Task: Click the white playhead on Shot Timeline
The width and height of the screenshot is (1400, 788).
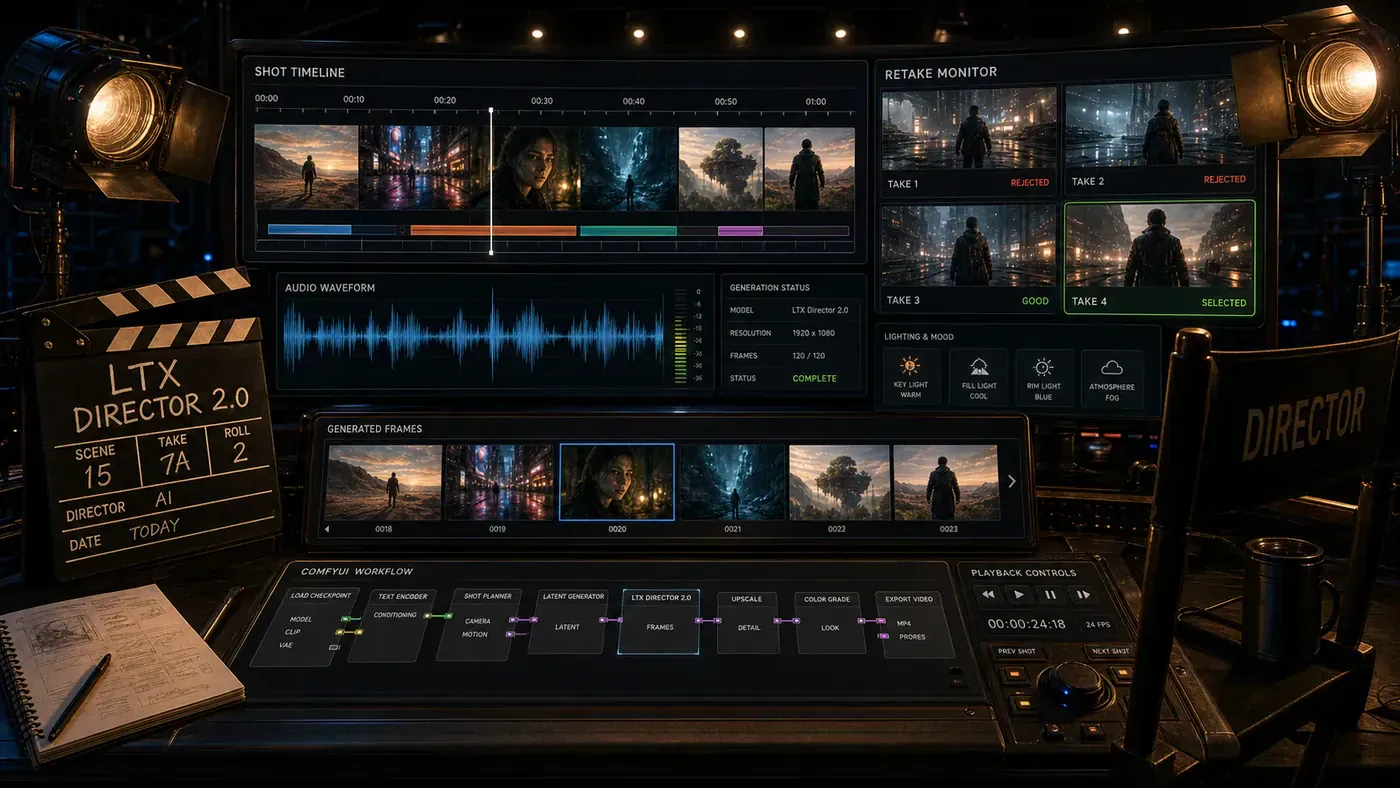Action: (x=491, y=180)
